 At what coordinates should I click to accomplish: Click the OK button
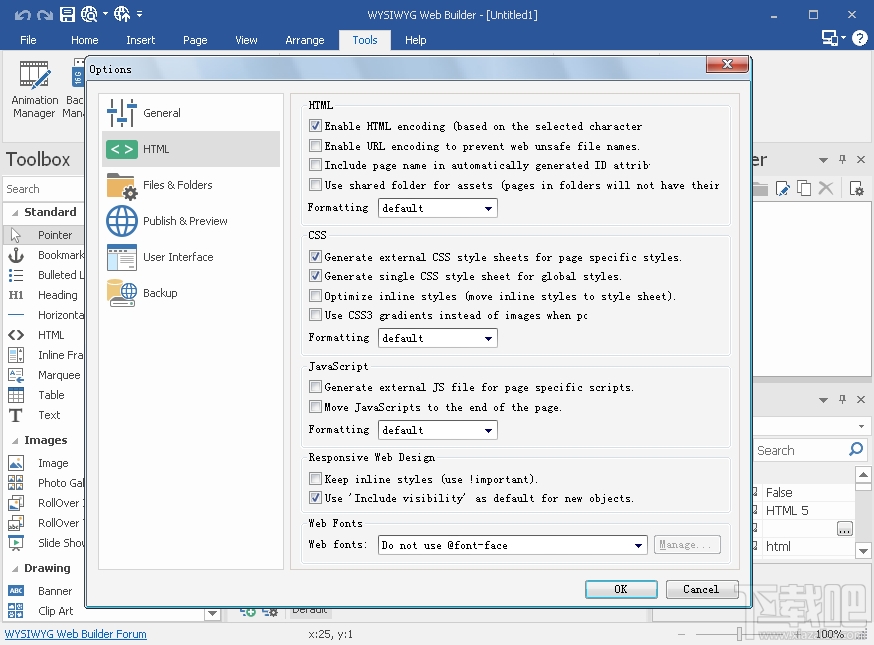point(621,589)
